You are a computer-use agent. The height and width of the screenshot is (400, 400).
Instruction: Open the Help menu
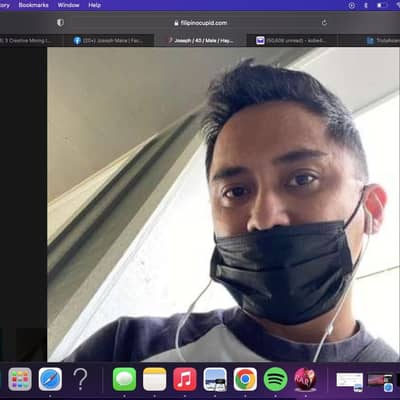[x=95, y=5]
